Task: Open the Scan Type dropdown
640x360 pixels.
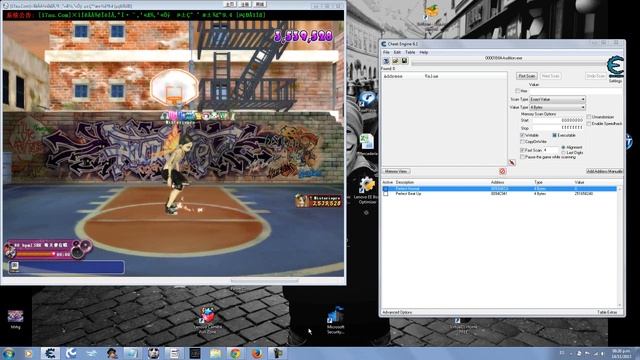Action: click(558, 99)
